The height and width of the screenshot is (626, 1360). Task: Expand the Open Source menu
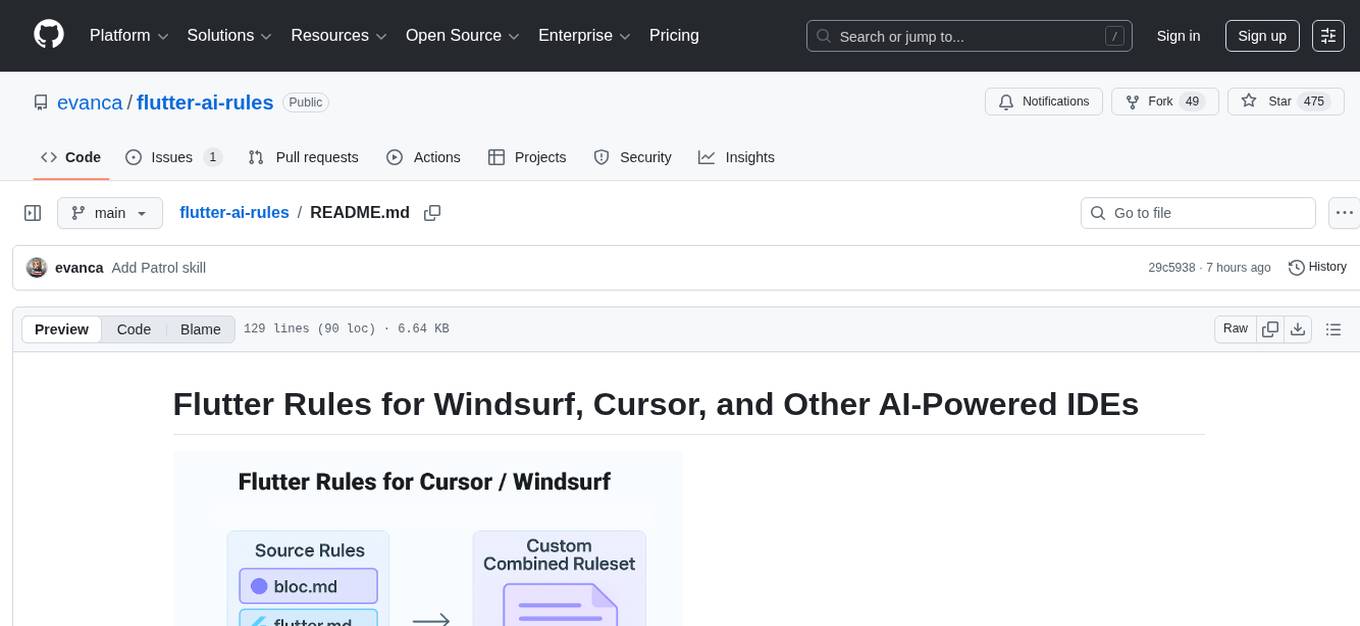pos(462,36)
